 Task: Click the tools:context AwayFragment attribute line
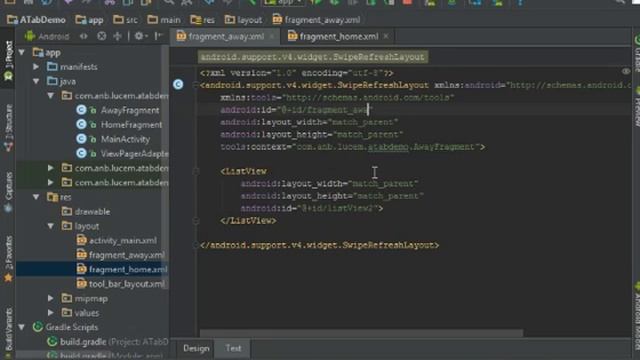[353, 147]
